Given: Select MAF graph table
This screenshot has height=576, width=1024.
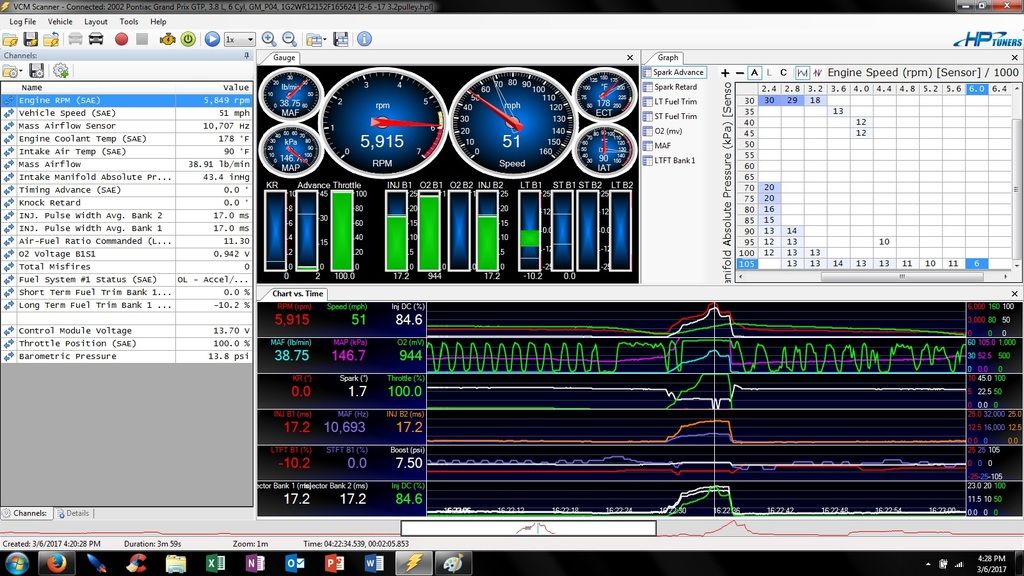Looking at the screenshot, I should tap(657, 146).
